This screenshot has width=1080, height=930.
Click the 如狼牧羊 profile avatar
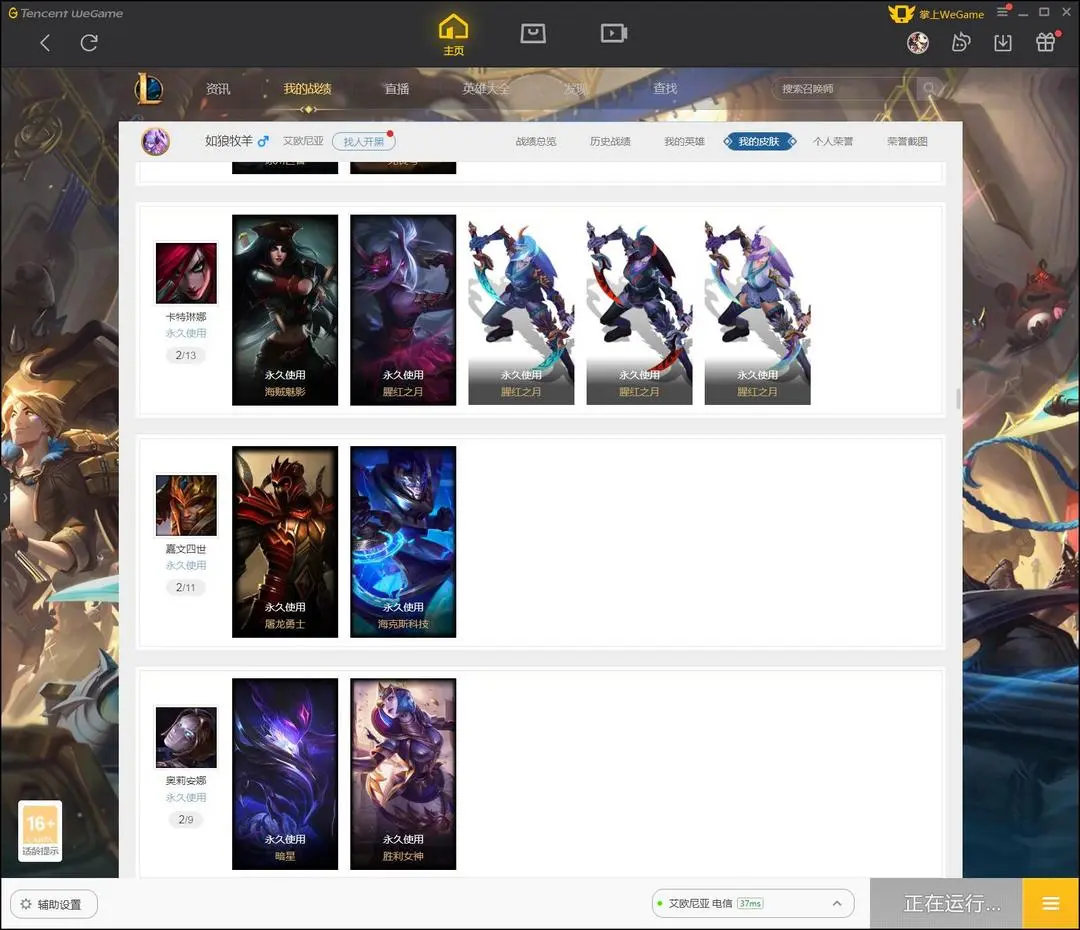[x=156, y=141]
